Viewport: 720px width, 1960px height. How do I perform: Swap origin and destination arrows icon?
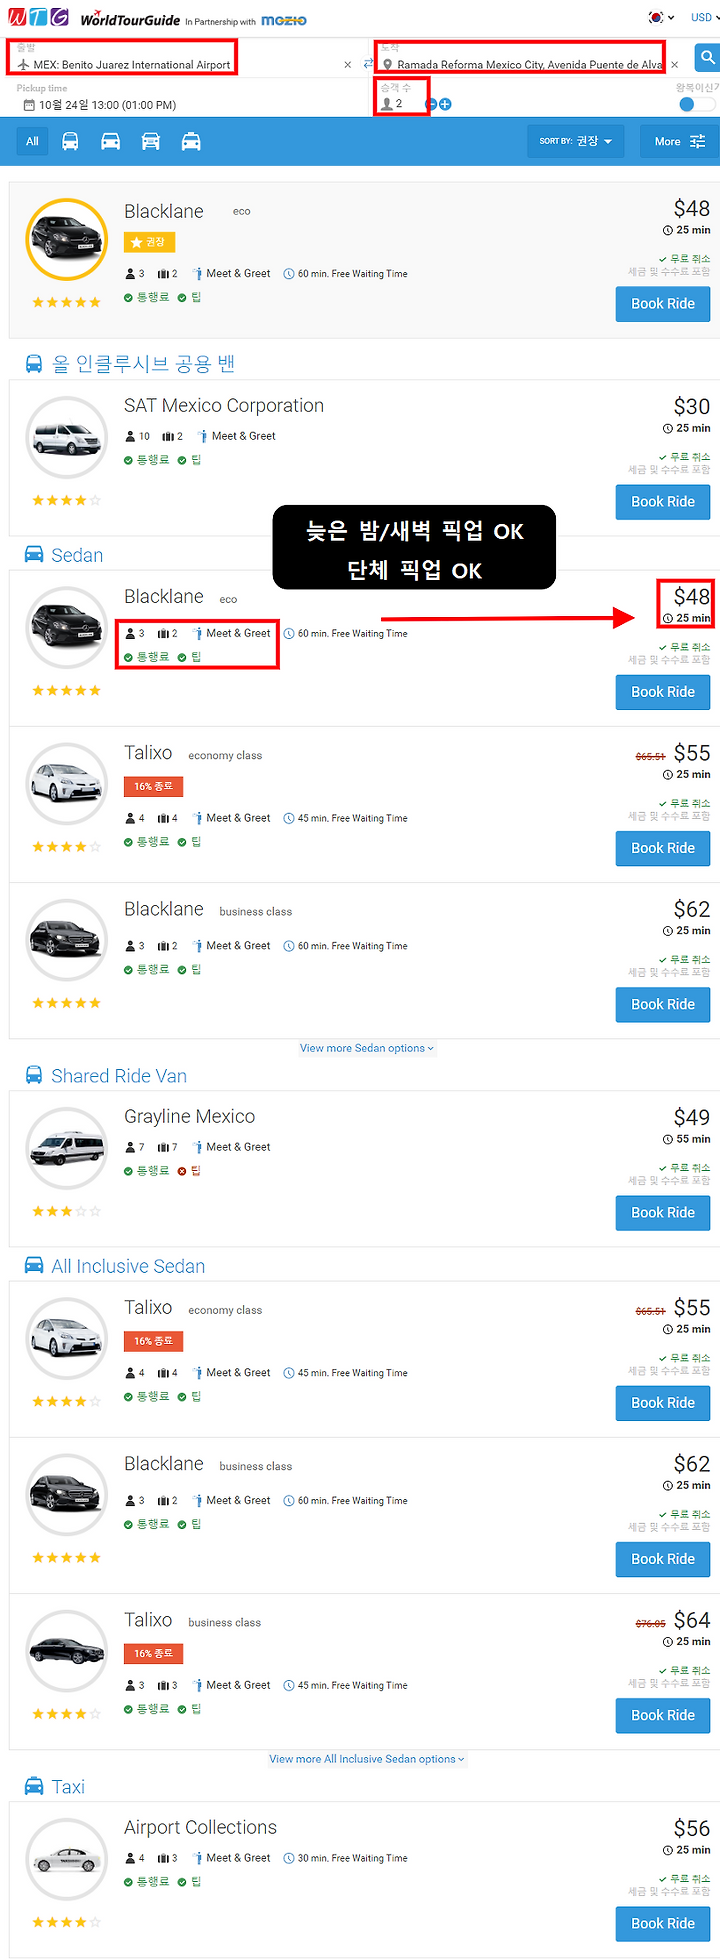pos(368,64)
